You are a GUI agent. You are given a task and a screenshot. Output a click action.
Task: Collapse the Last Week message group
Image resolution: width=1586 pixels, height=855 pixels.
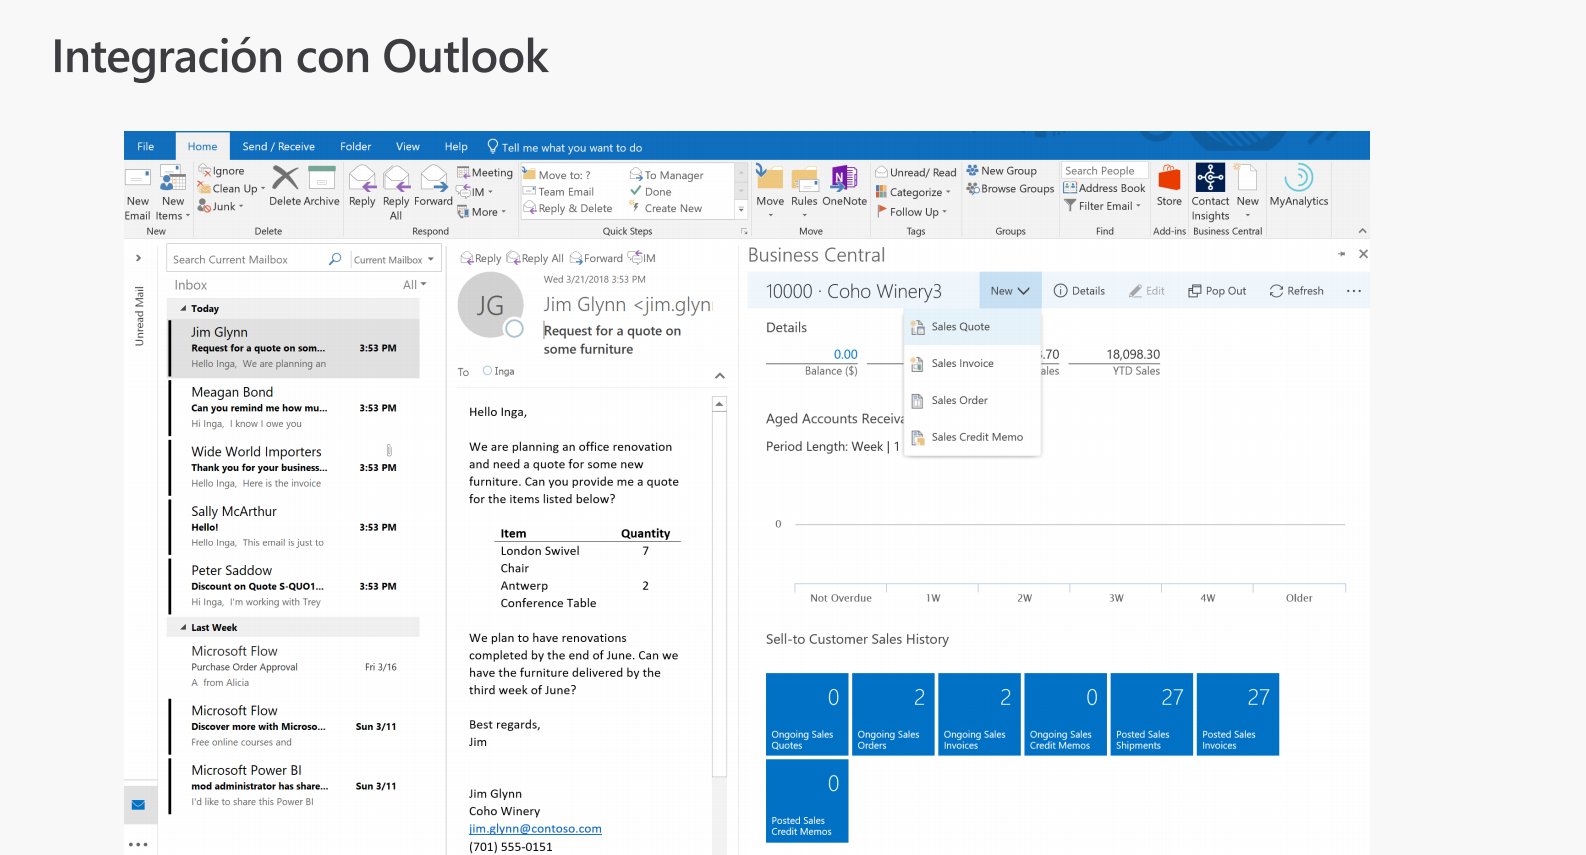point(183,628)
